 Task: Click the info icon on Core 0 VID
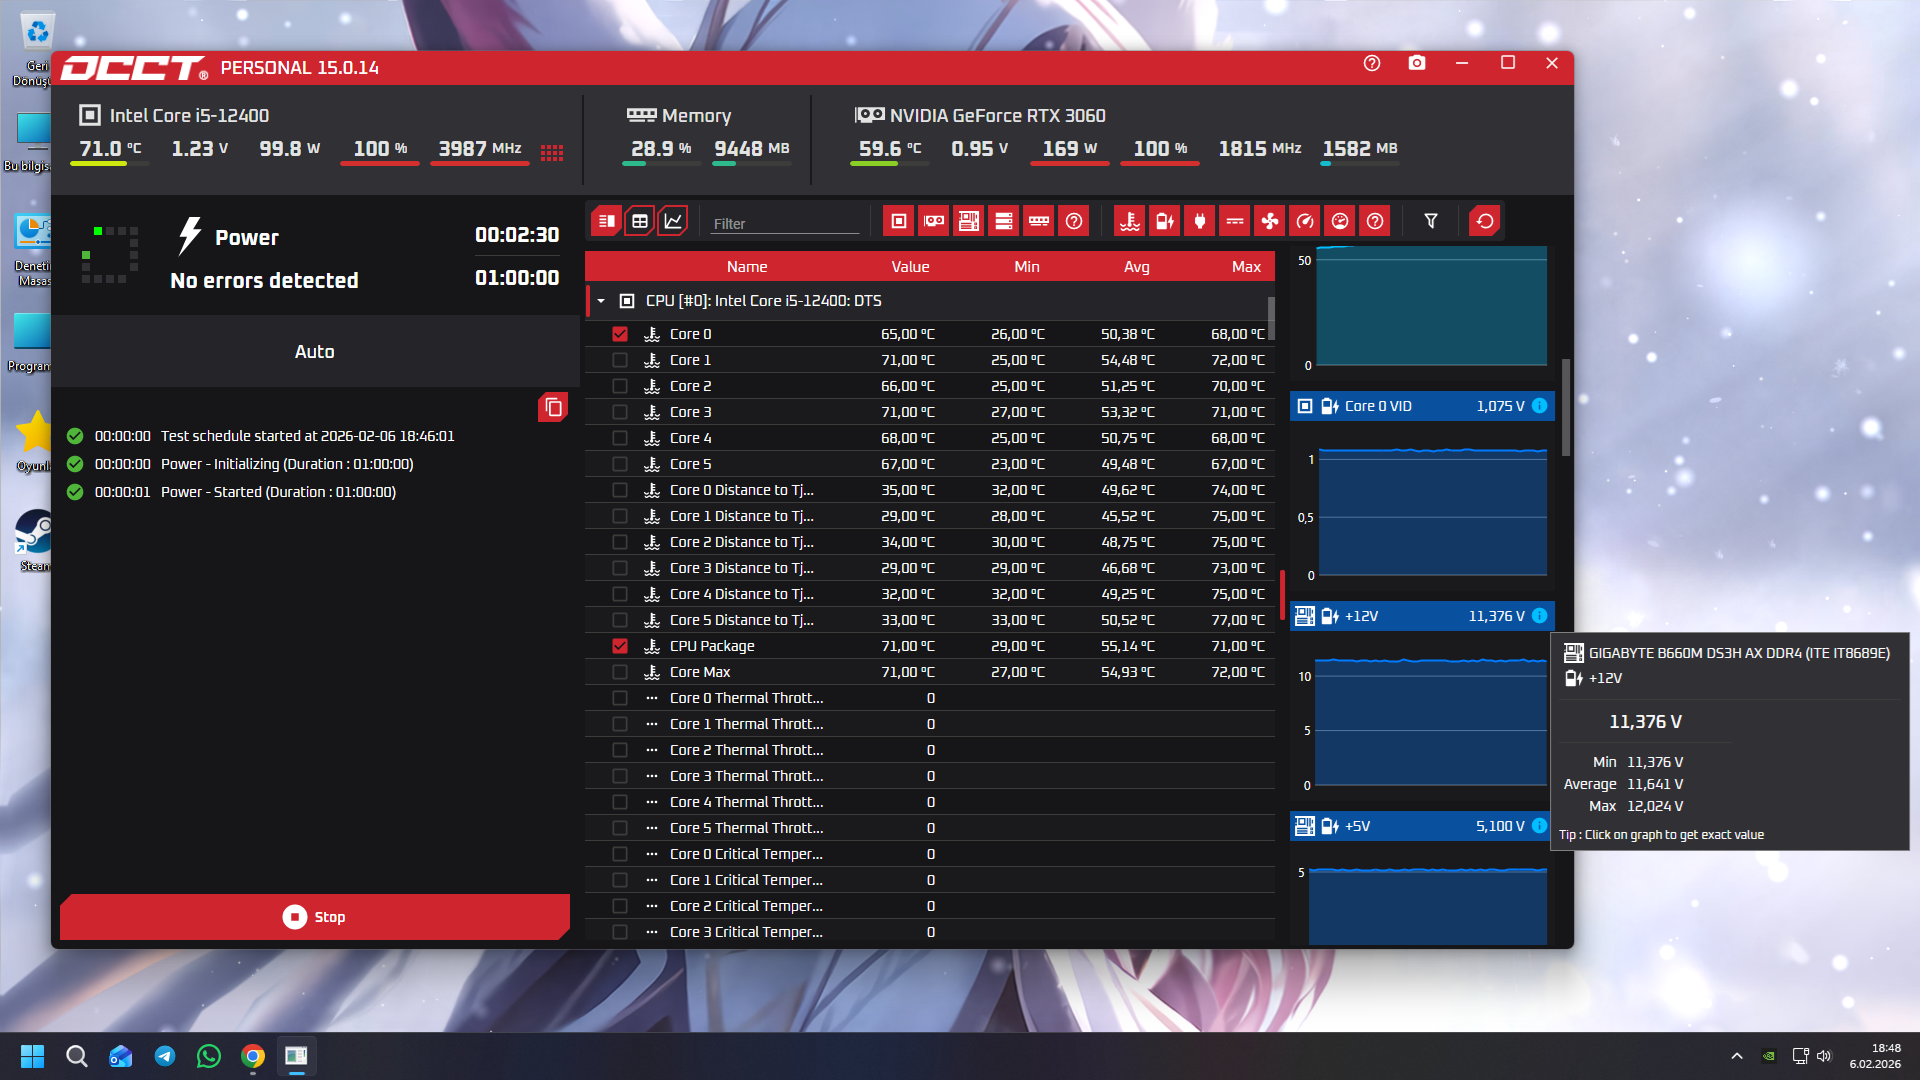coord(1540,406)
